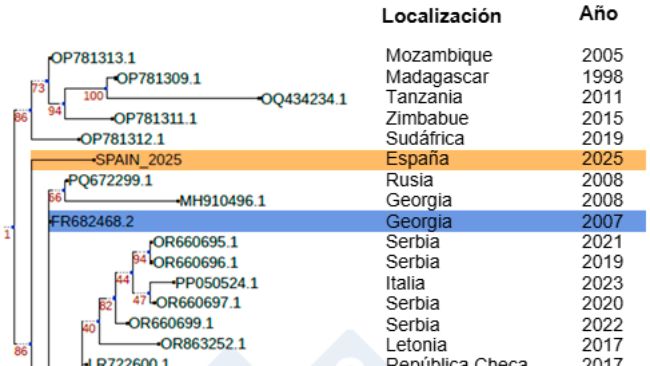Click the location Madagascar
Image resolution: width=650 pixels, height=366 pixels.
pyautogui.click(x=437, y=77)
